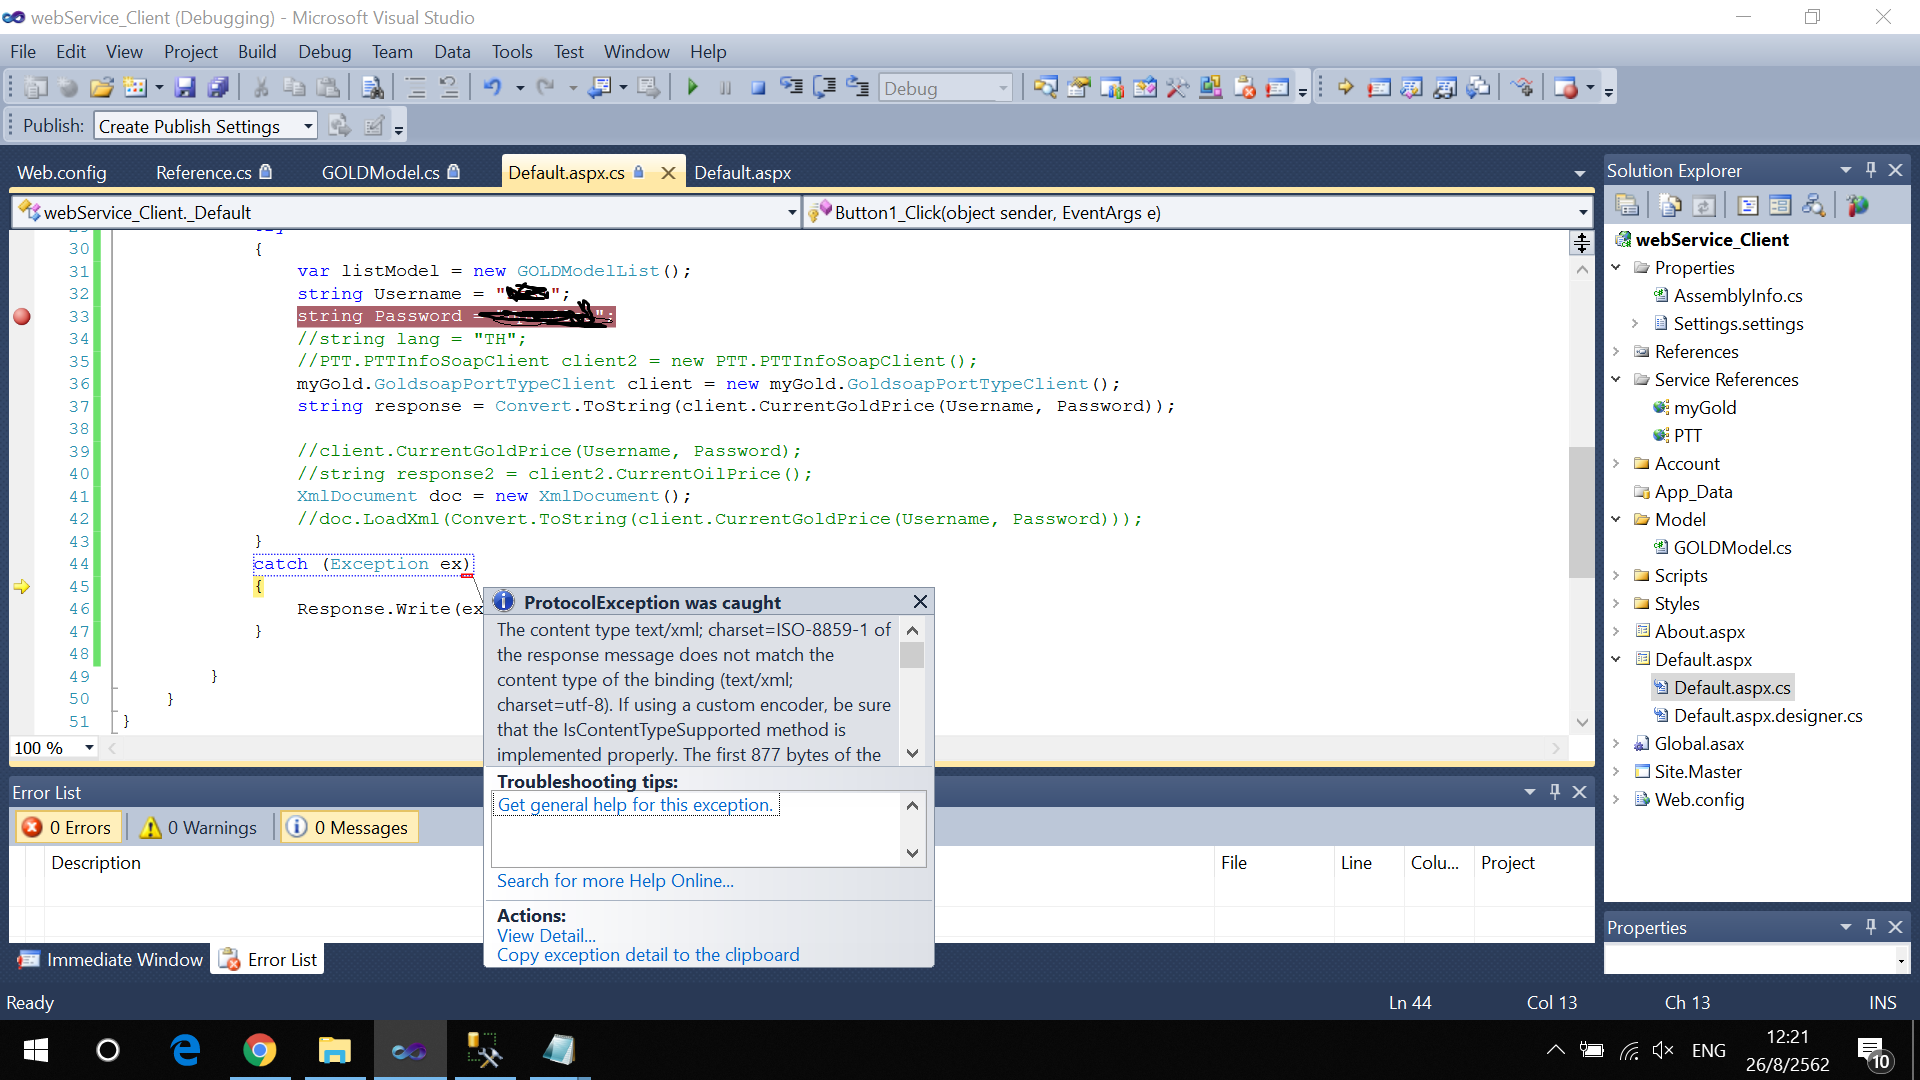The height and width of the screenshot is (1080, 1920).
Task: Select GOLDModel.cs in Solution Explorer
Action: (1732, 547)
